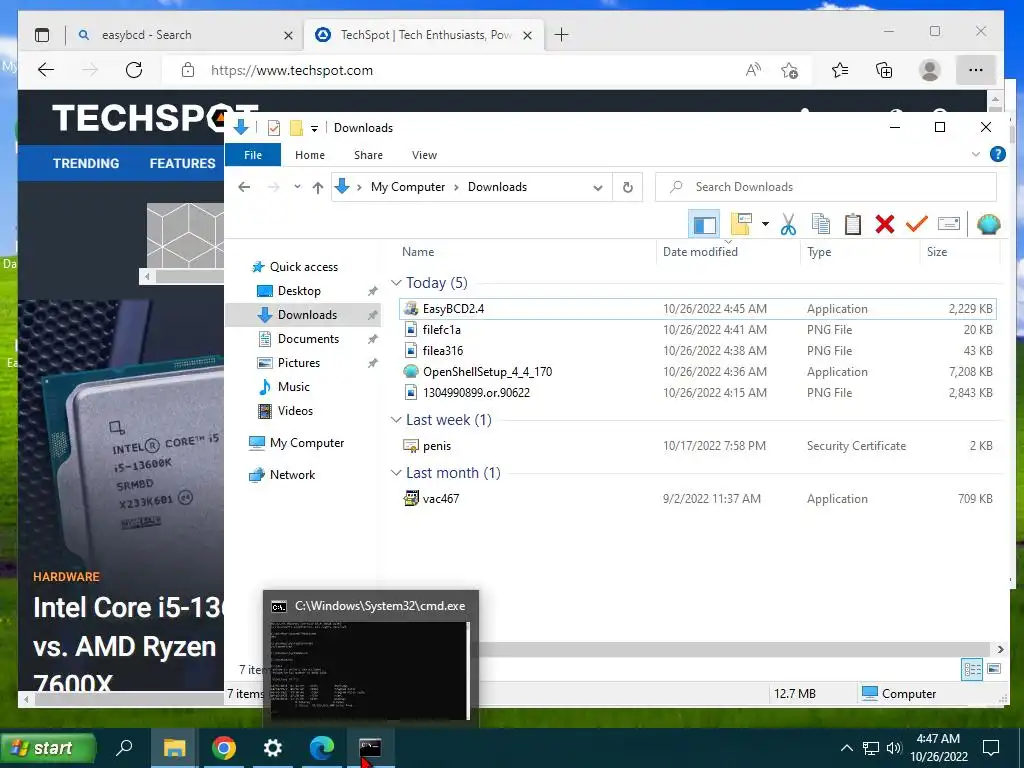Select the filea316 PNG file

click(697, 351)
